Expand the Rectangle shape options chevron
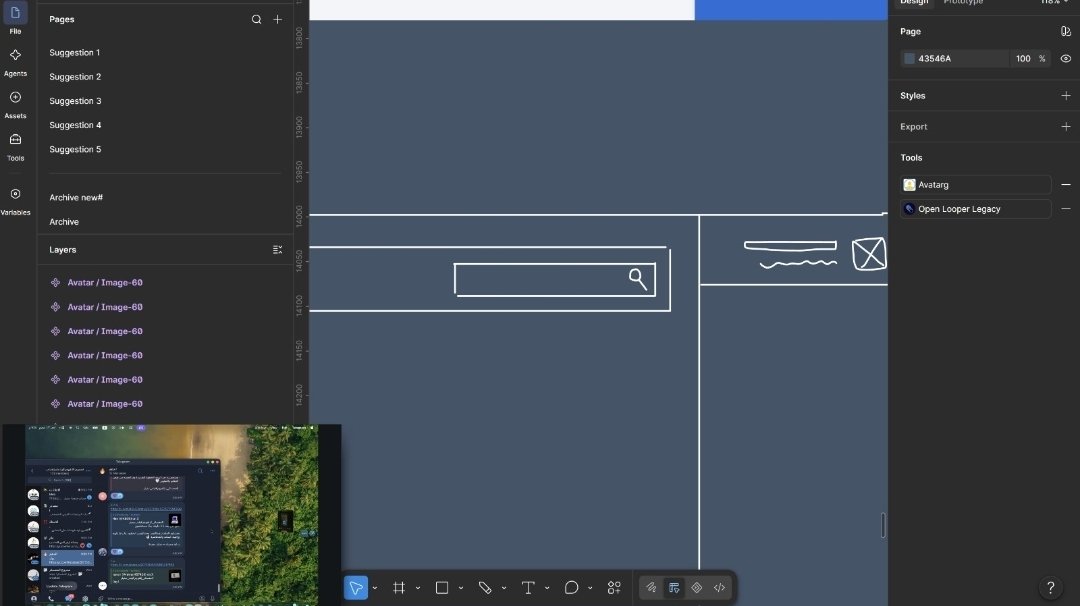 (461, 588)
